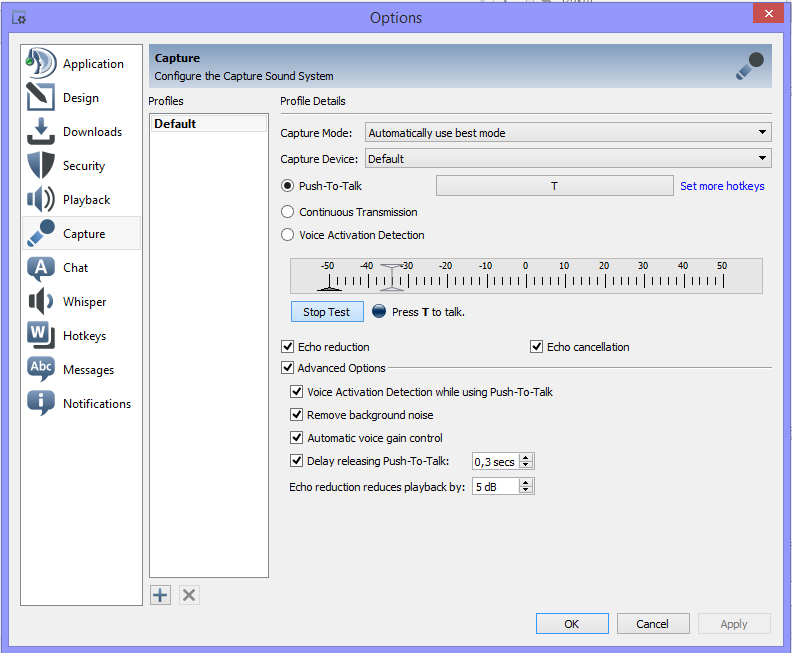Follow the Set more hotkeys link
The image size is (792, 653).
click(722, 186)
